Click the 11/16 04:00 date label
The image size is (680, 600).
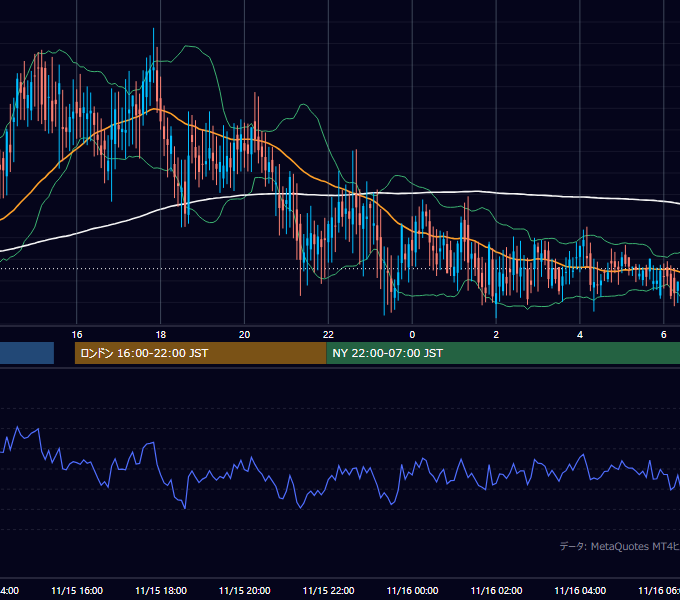point(580,590)
